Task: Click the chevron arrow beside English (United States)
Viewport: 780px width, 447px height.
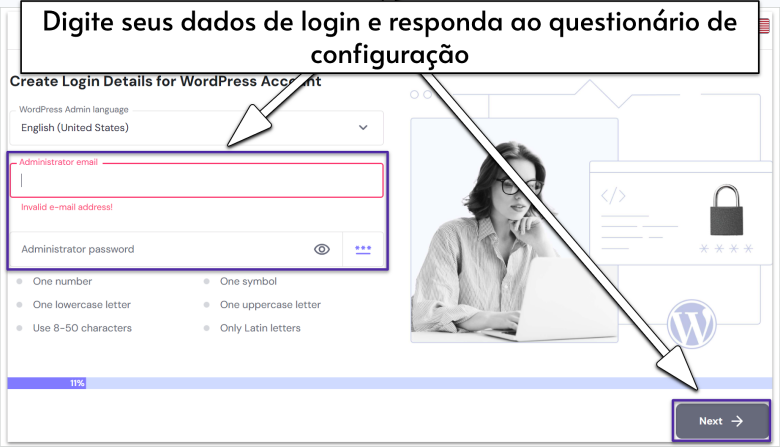Action: tap(363, 128)
